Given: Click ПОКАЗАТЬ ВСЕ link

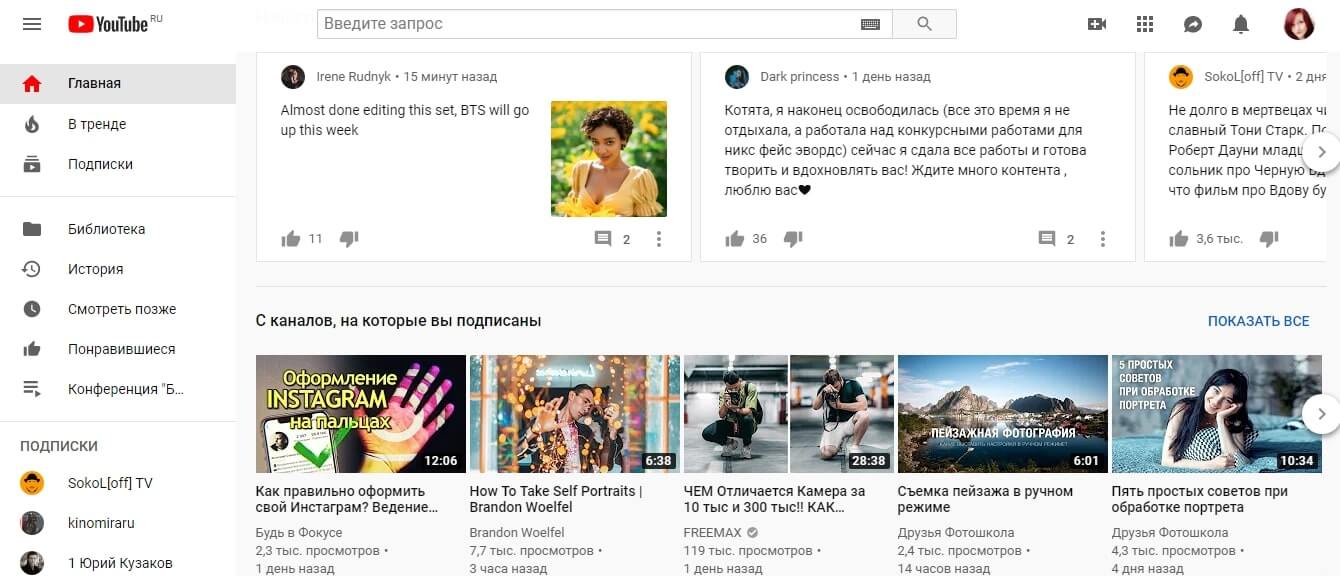Looking at the screenshot, I should tap(1256, 320).
